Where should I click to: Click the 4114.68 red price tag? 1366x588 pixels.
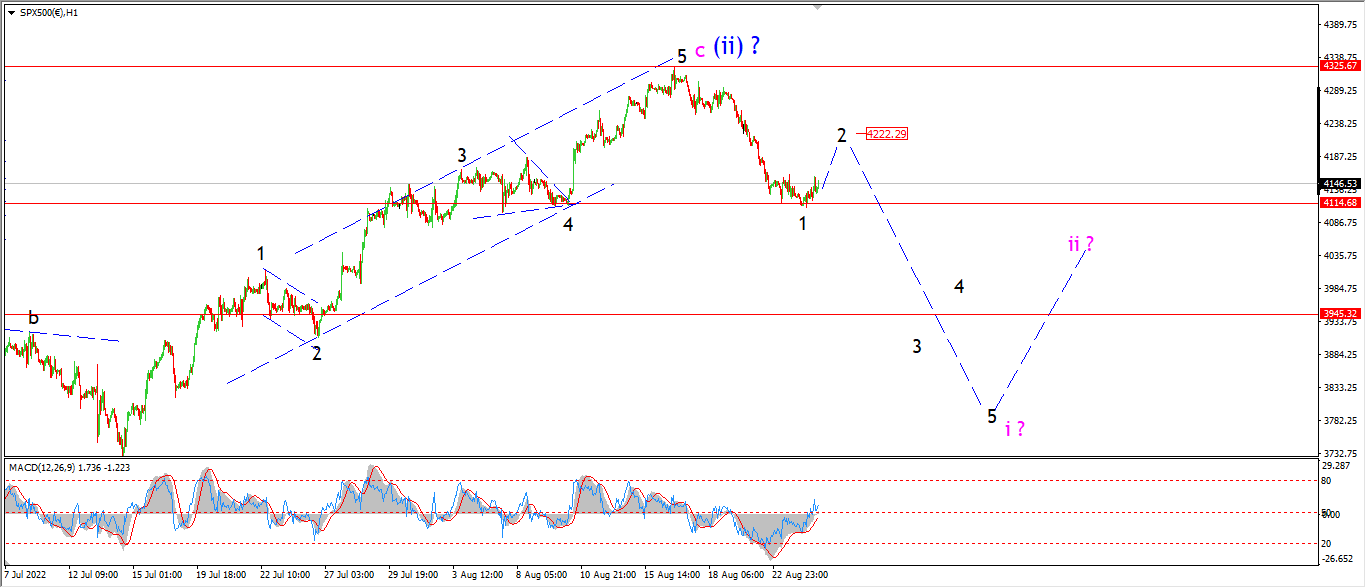[x=1340, y=202]
